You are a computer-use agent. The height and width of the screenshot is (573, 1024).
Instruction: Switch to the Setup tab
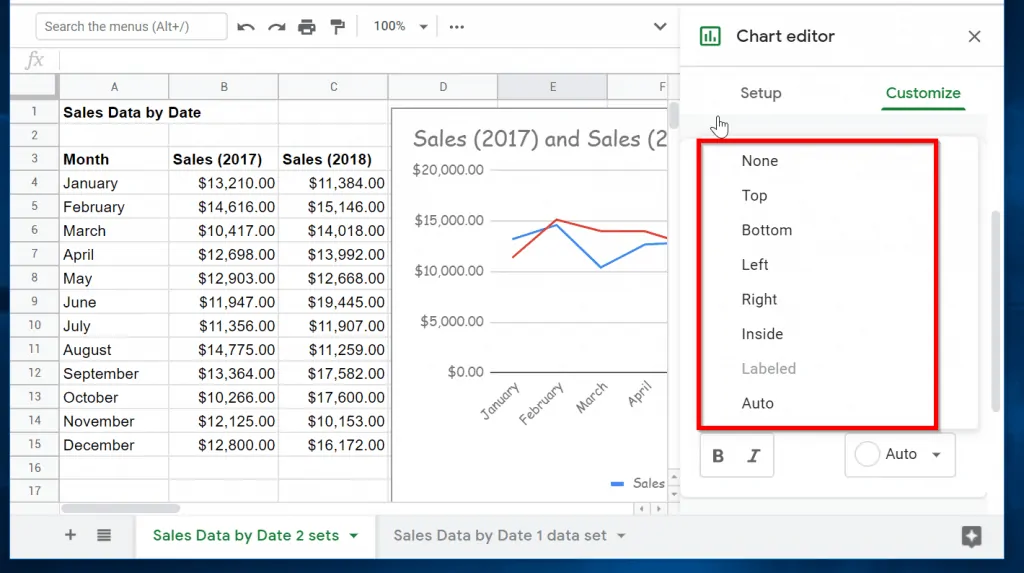[760, 93]
